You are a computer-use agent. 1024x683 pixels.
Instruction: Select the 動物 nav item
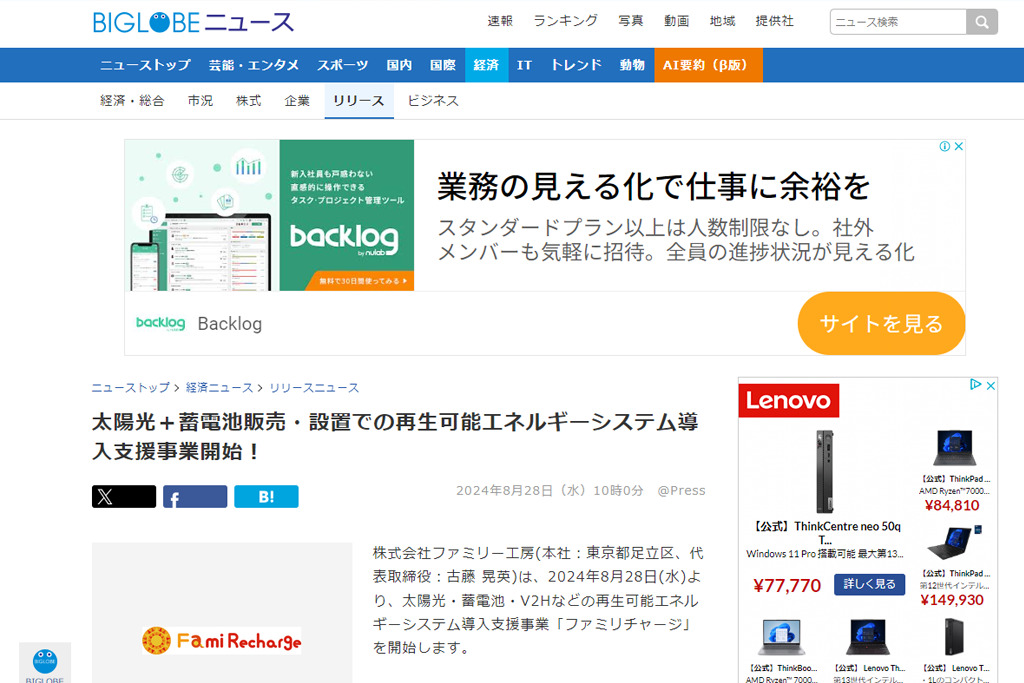[x=632, y=65]
